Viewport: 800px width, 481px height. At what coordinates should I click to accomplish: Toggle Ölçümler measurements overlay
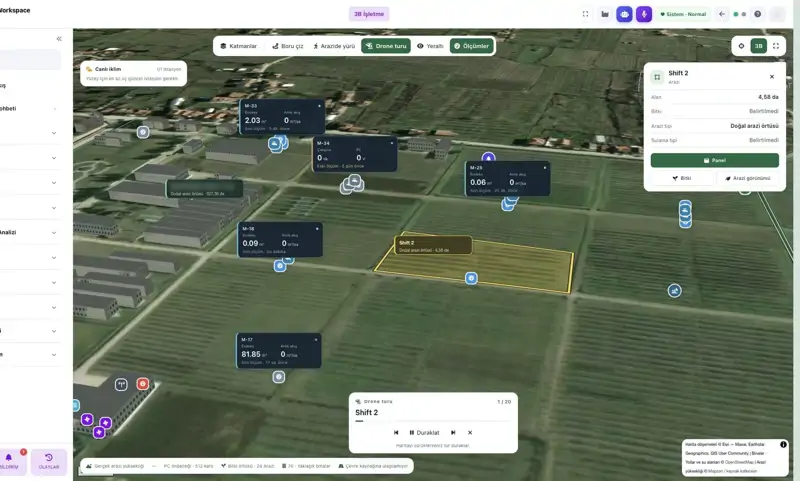(x=471, y=46)
